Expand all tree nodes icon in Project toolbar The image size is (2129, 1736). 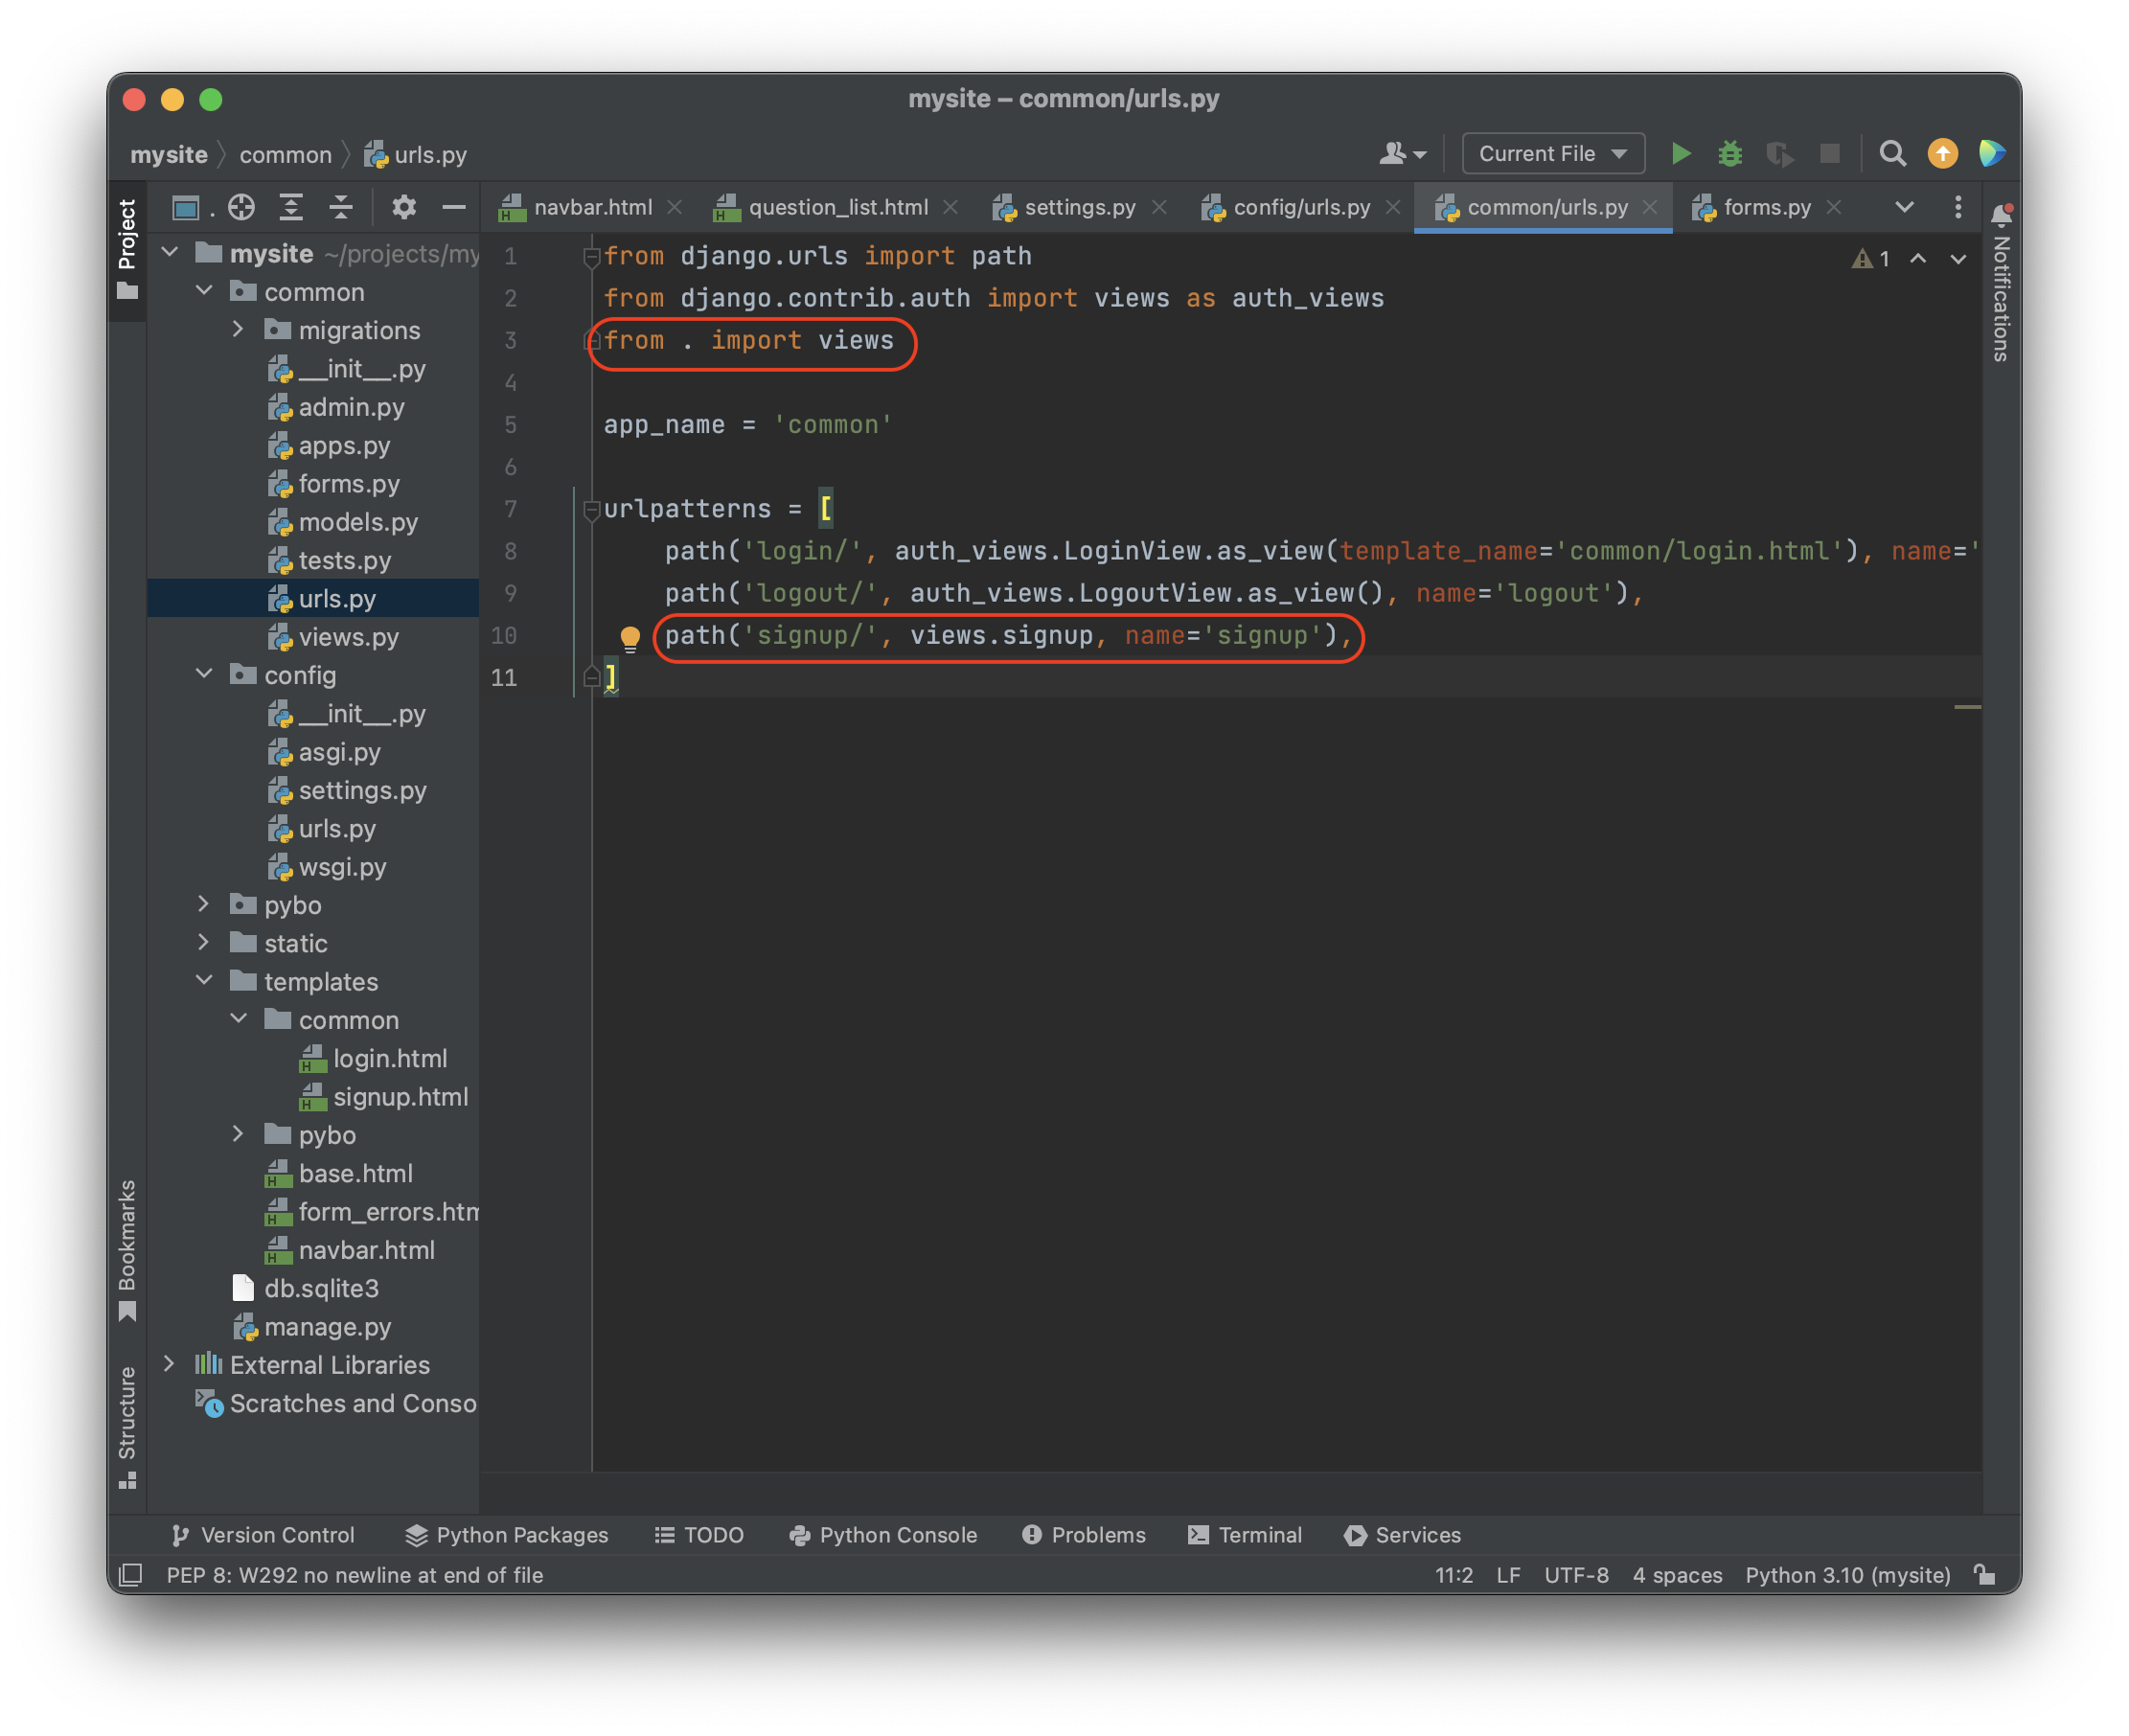(291, 207)
